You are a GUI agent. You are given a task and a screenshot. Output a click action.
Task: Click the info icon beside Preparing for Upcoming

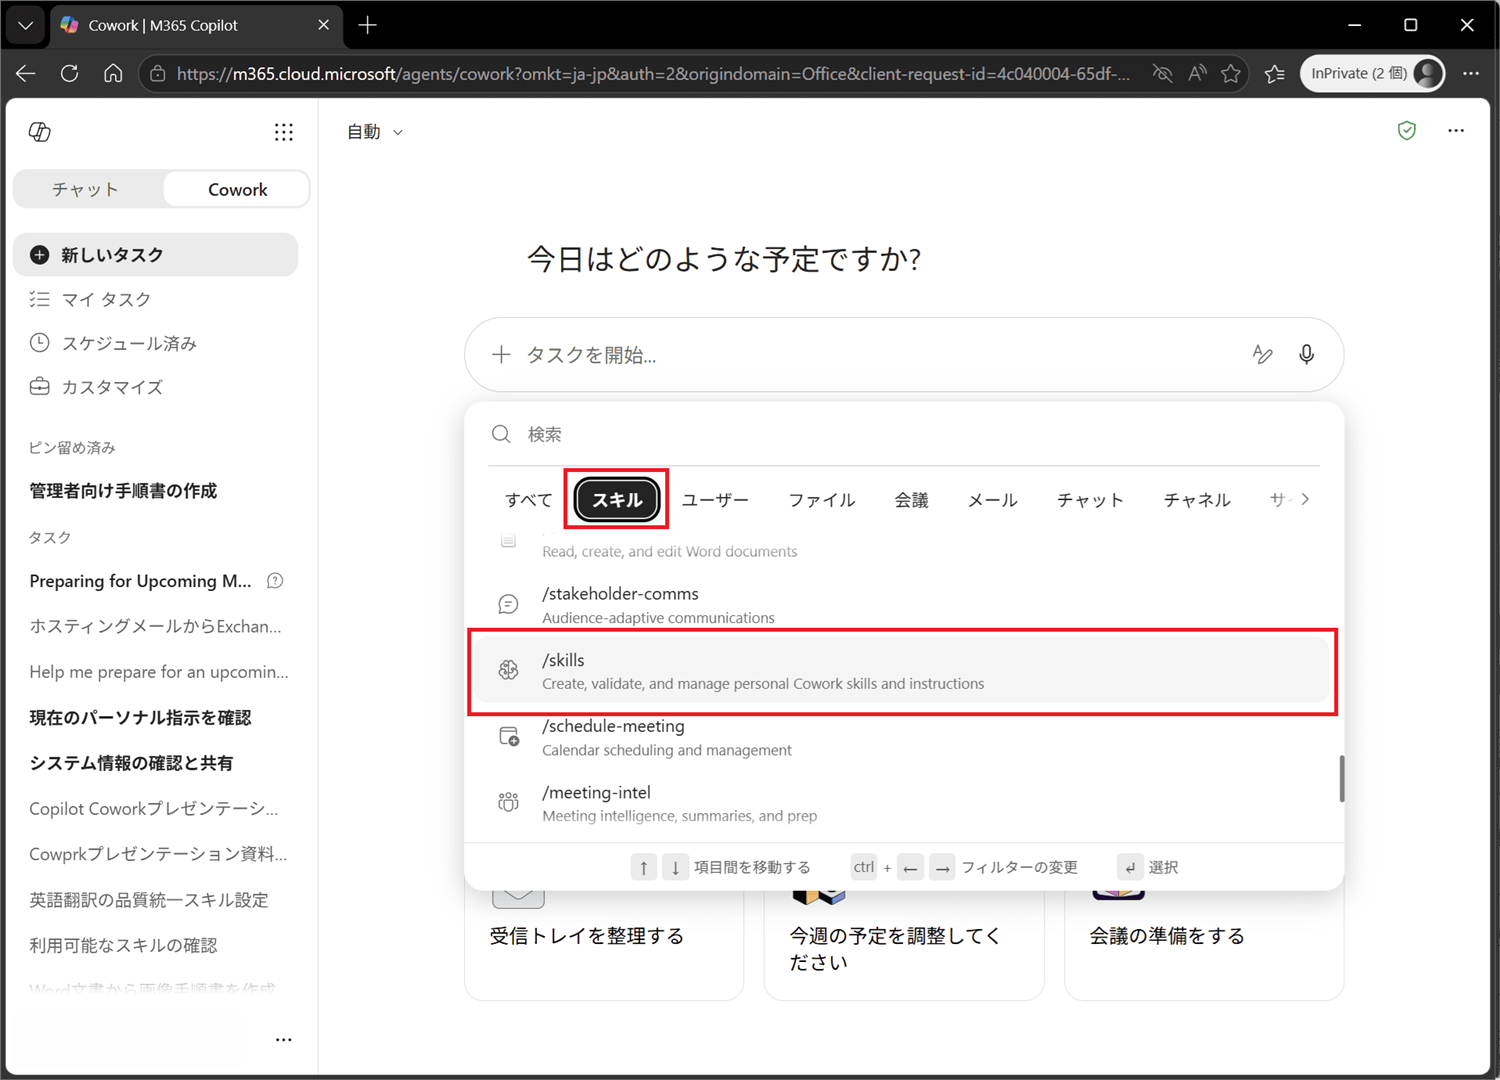[x=275, y=581]
